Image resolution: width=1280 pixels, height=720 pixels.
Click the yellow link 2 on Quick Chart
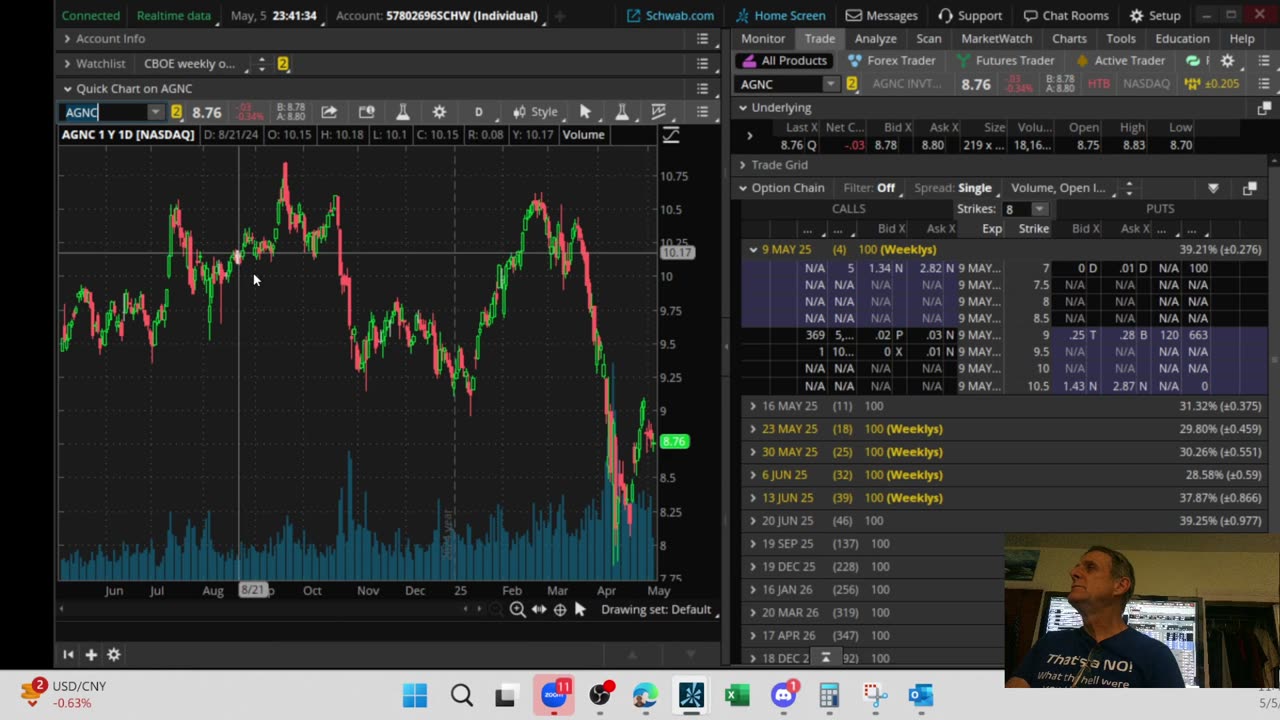coord(176,112)
